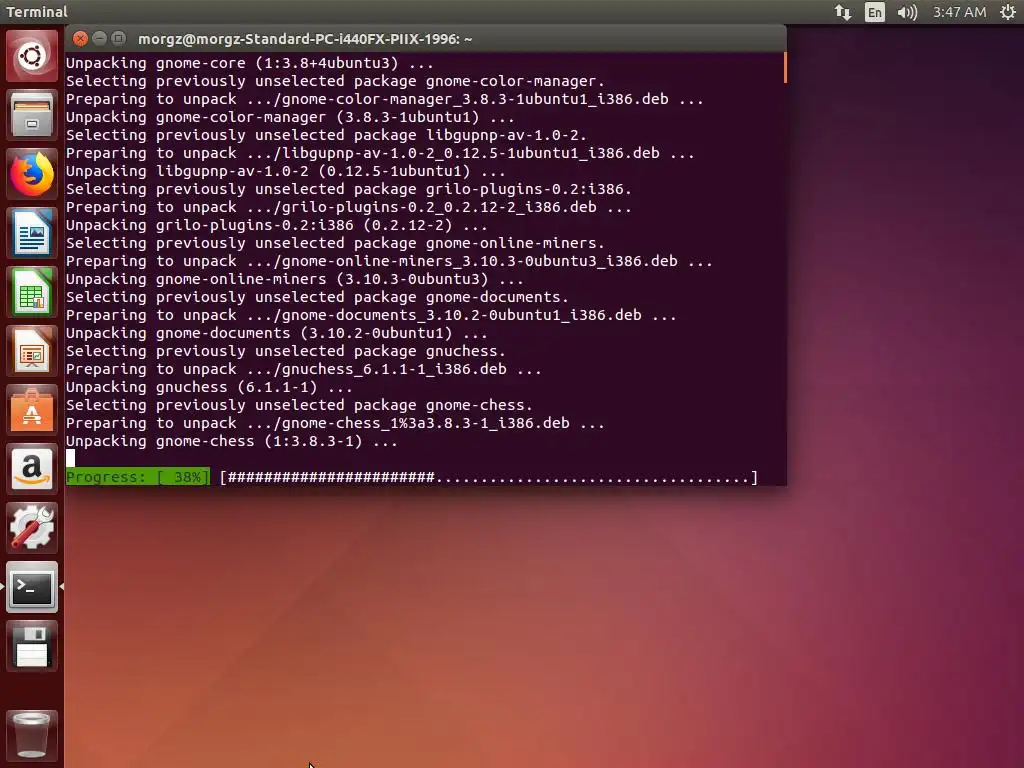
Task: Click 'Unpacking grilo-plugins-0.2:i386 (0.2.12-2)' line
Action: tap(277, 225)
